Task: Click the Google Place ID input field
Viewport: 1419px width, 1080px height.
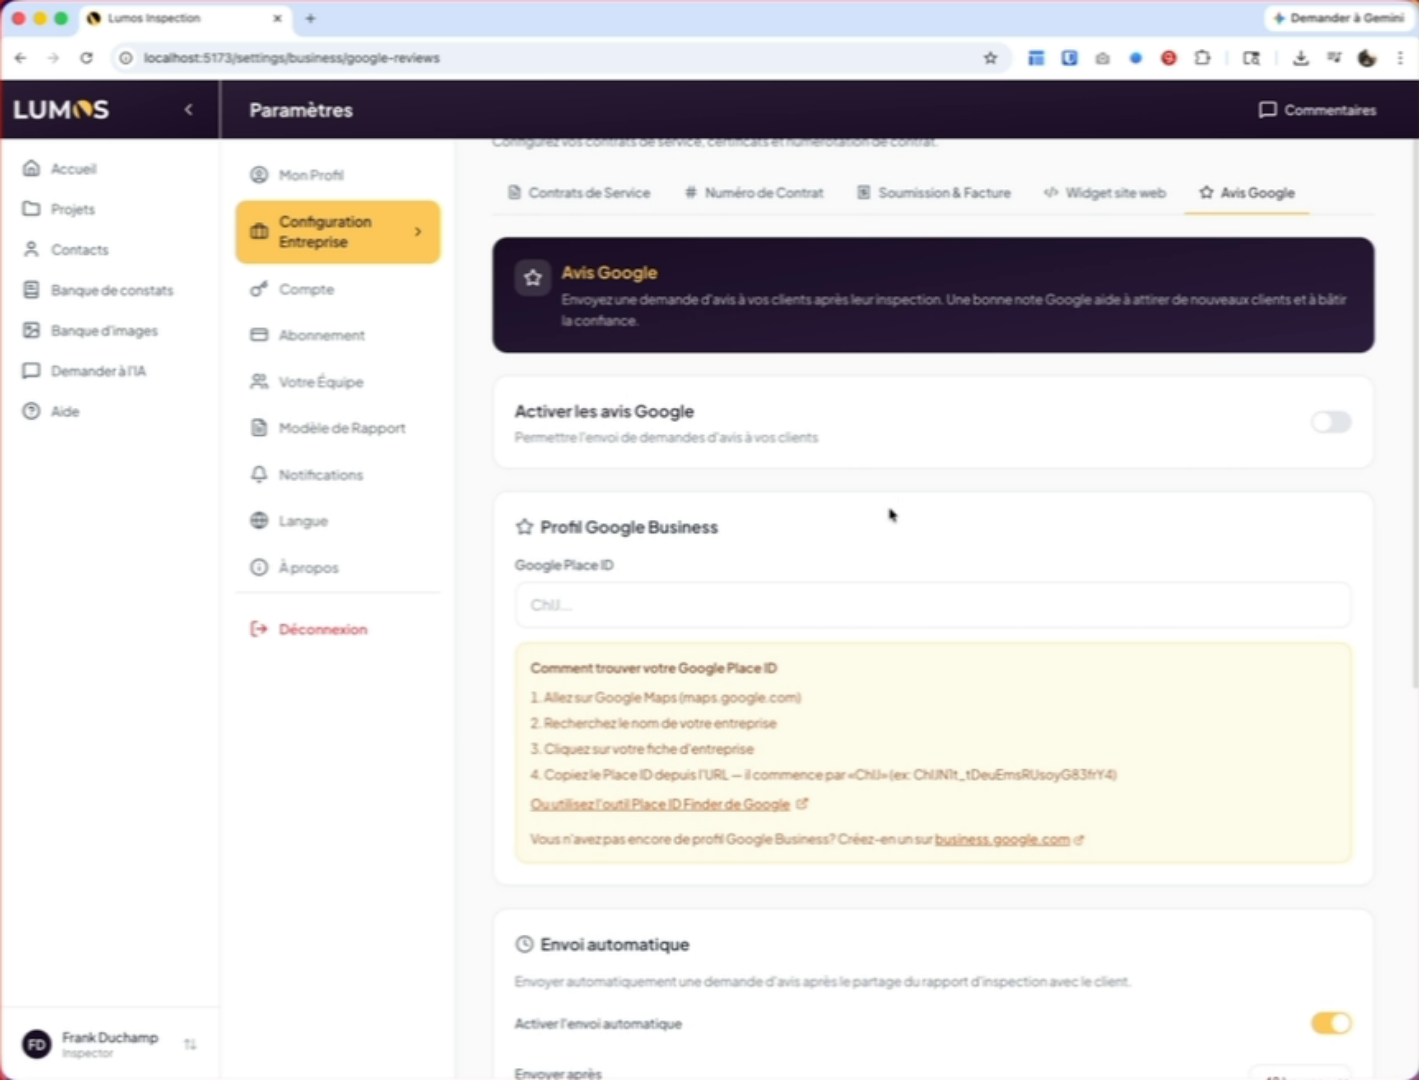Action: 932,605
